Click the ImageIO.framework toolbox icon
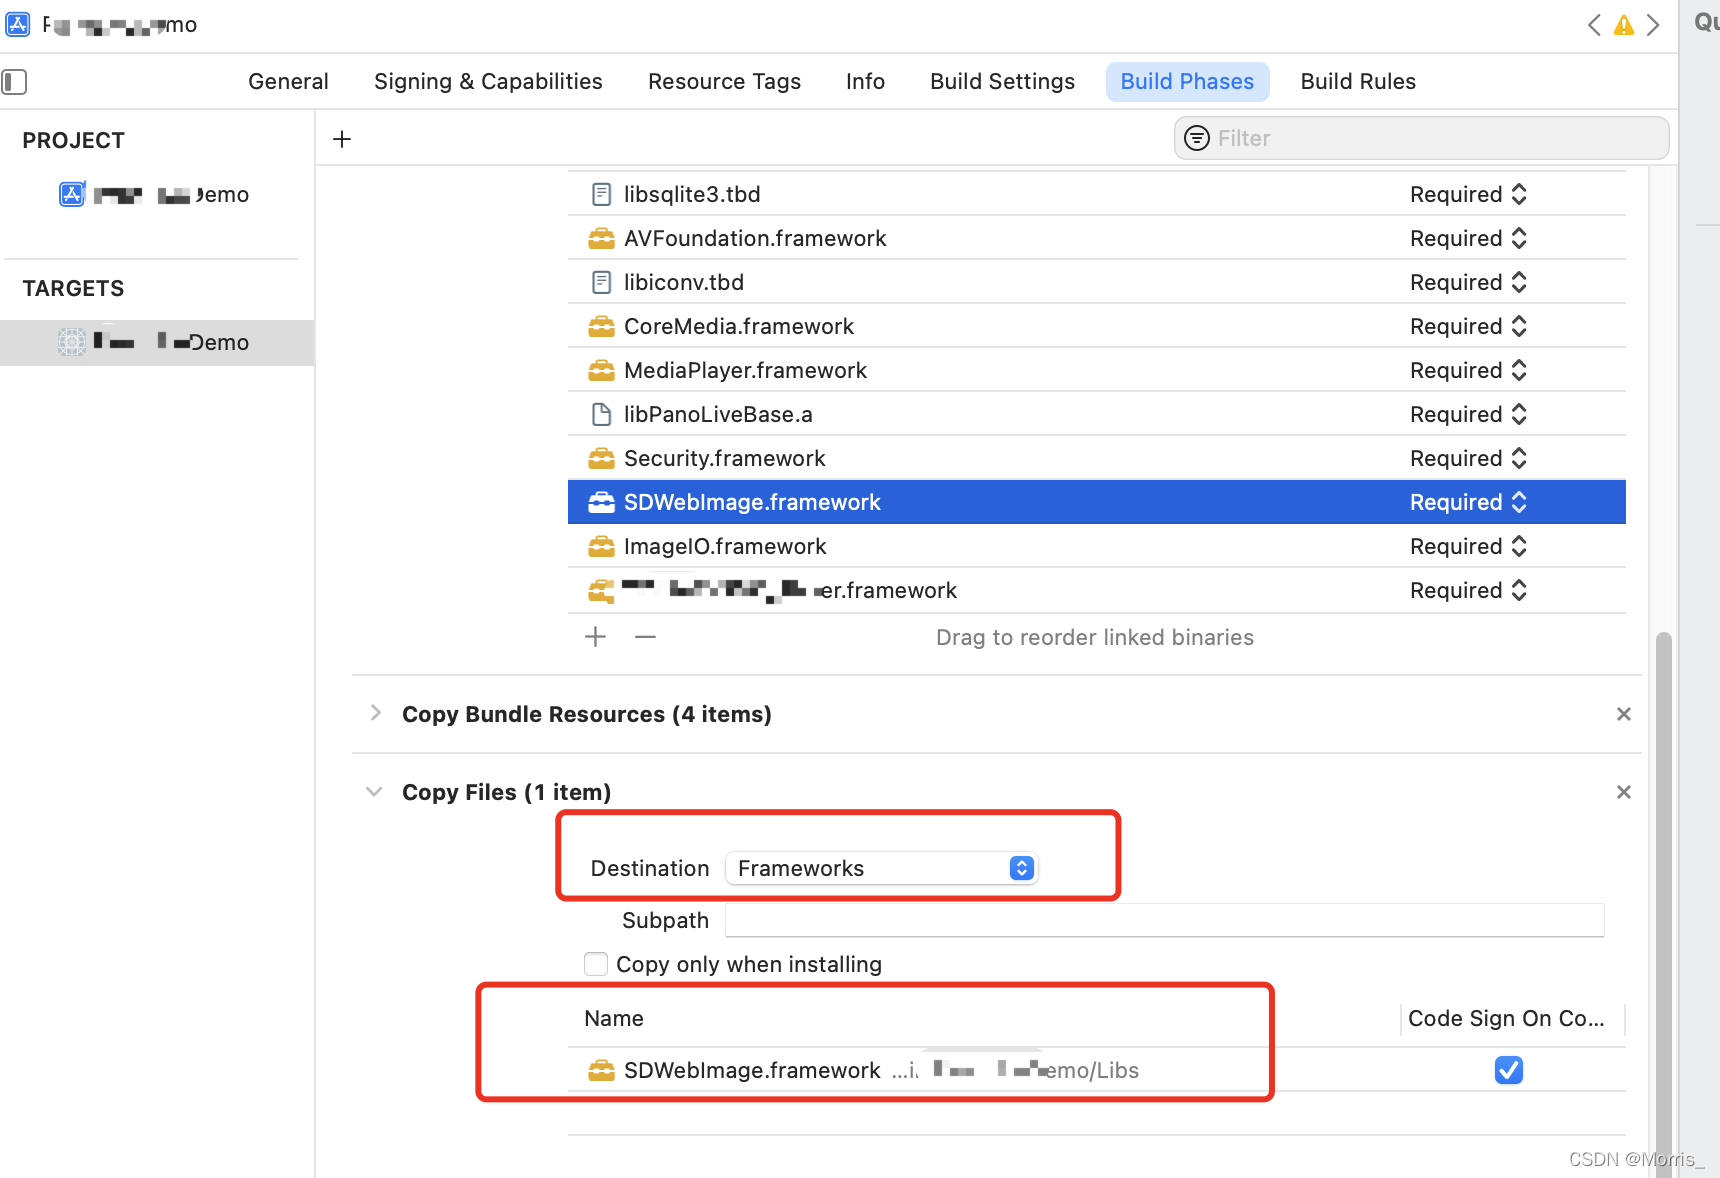Screen dimensions: 1720x1178 pos(601,546)
